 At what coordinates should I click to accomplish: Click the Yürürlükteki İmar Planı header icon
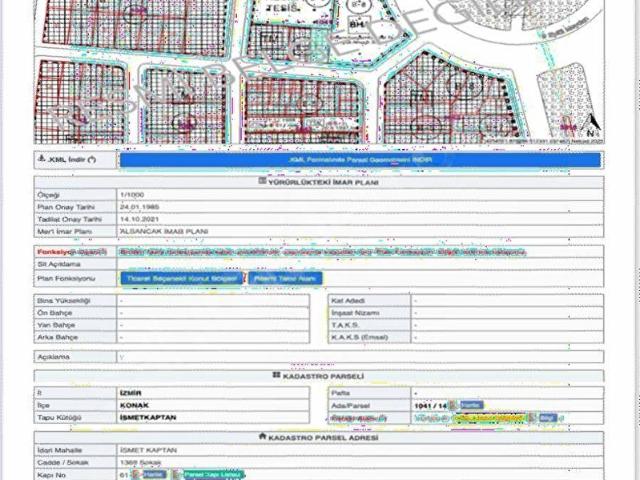point(262,181)
